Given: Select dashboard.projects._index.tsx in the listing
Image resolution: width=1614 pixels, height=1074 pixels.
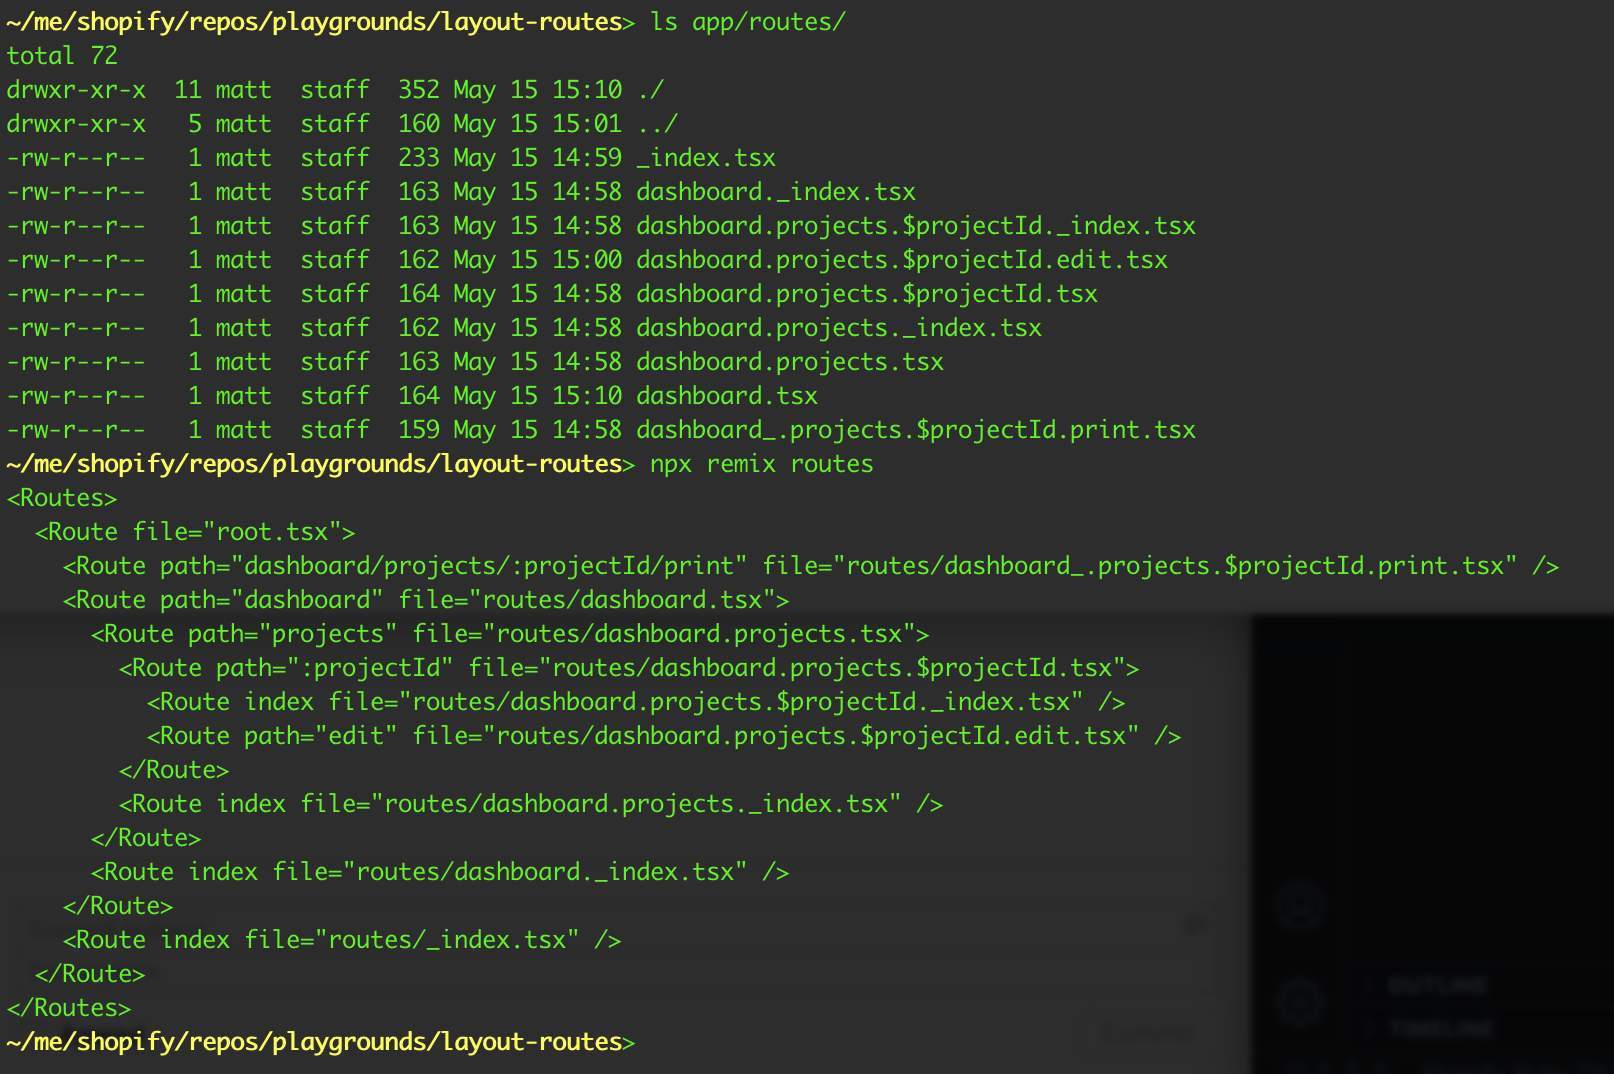Looking at the screenshot, I should click(x=838, y=327).
